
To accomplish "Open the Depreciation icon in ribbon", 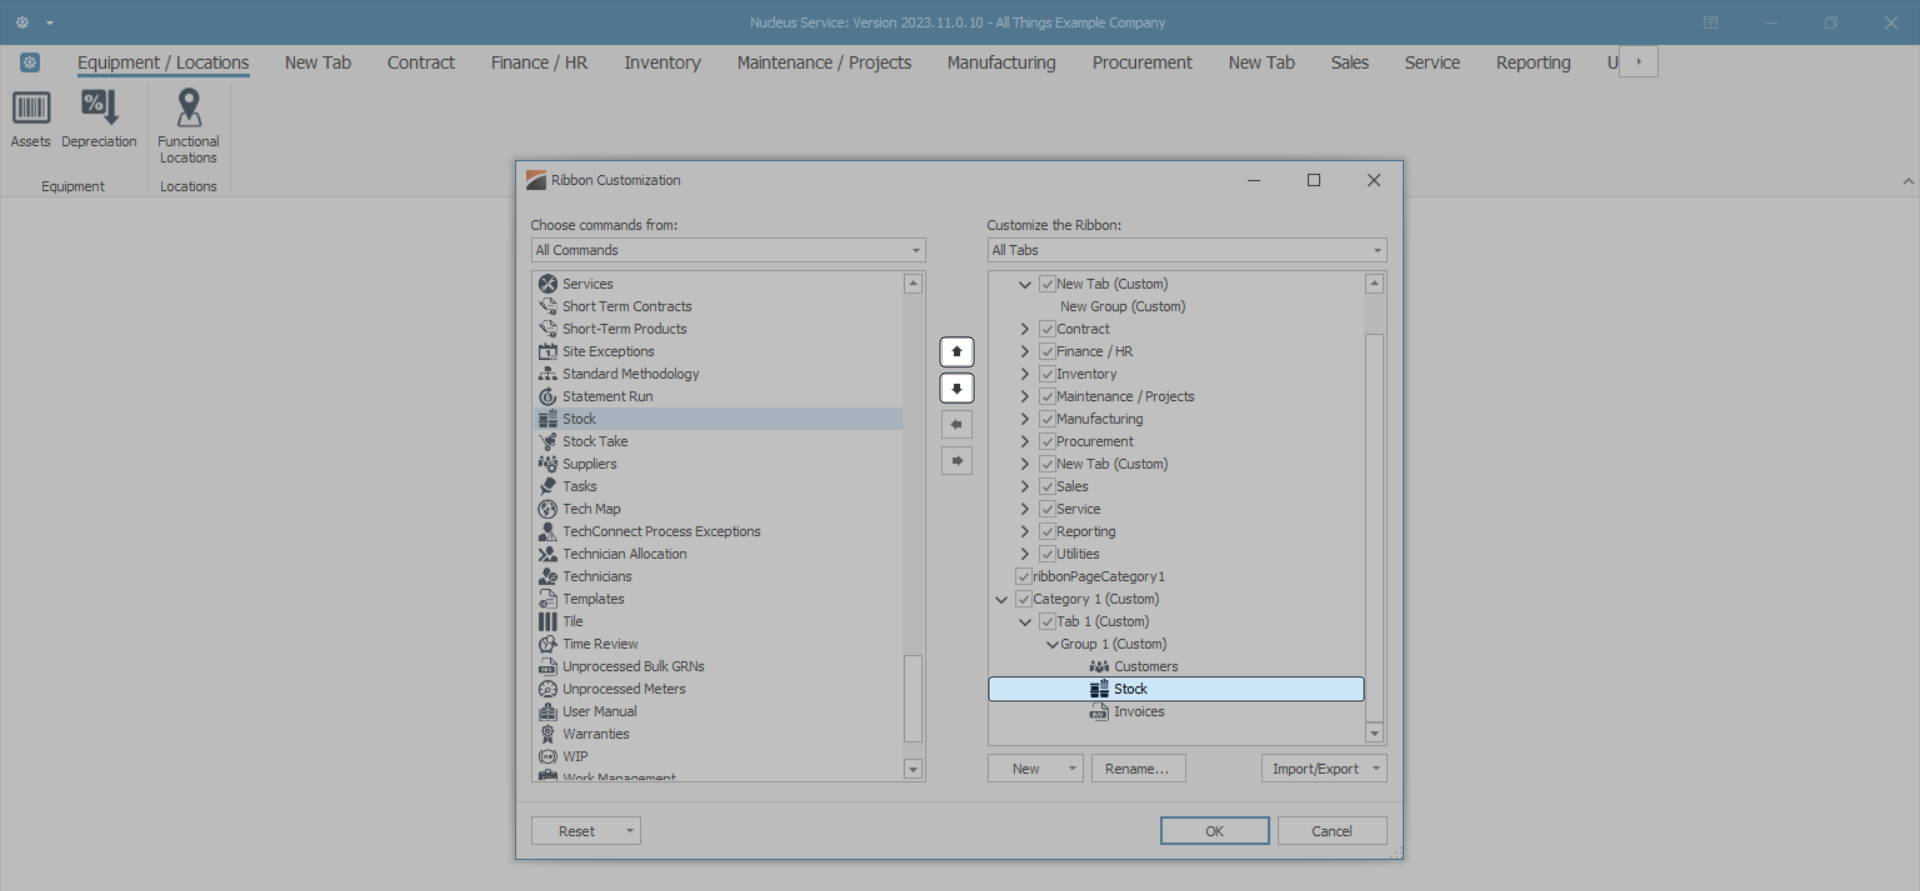I will click(99, 108).
